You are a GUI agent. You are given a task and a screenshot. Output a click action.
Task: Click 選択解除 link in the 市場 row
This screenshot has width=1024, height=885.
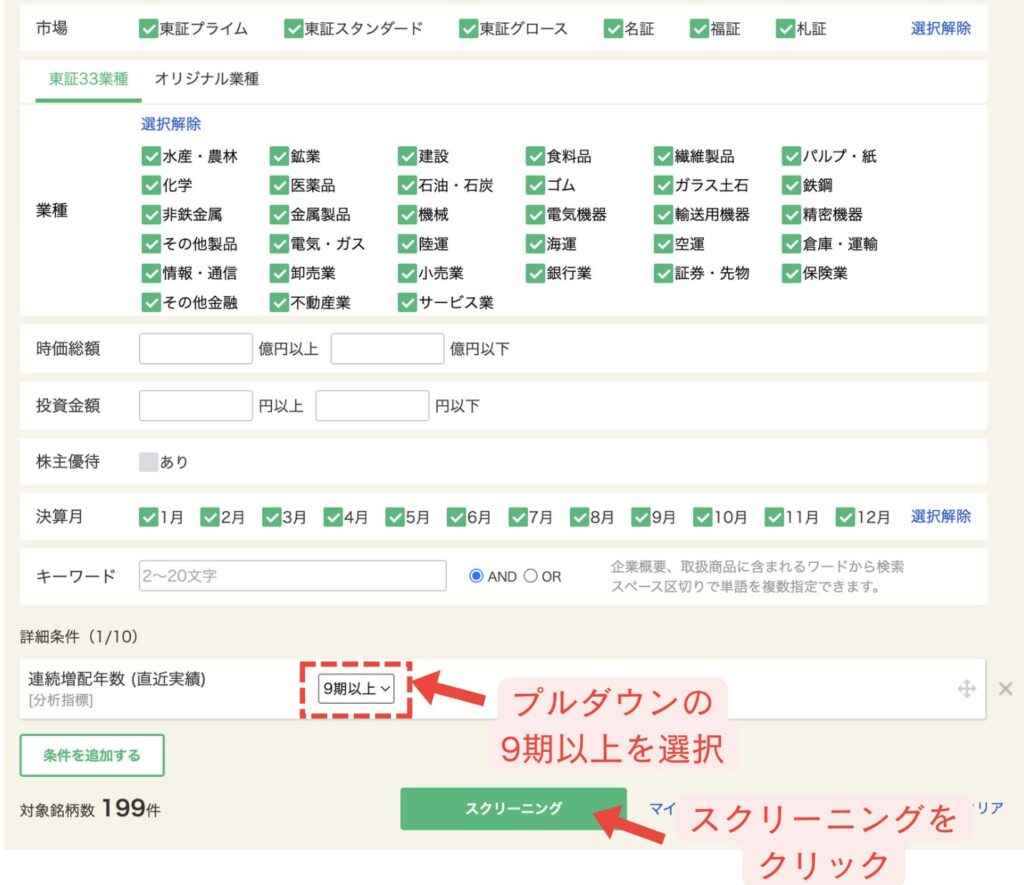(940, 28)
